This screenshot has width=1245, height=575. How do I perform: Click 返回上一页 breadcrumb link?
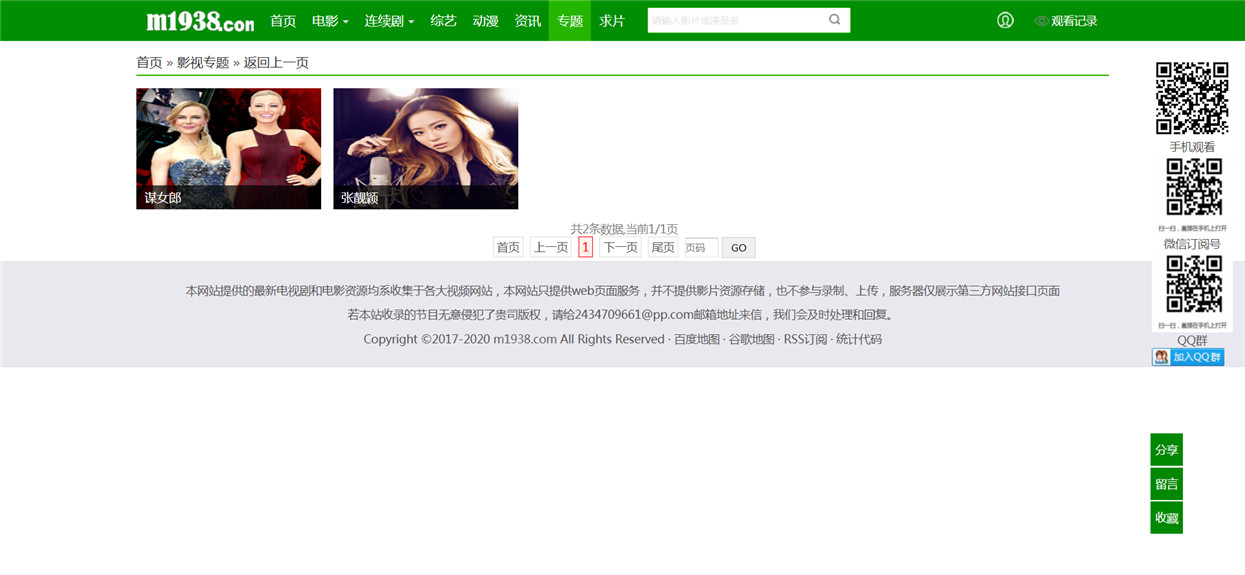pos(276,62)
